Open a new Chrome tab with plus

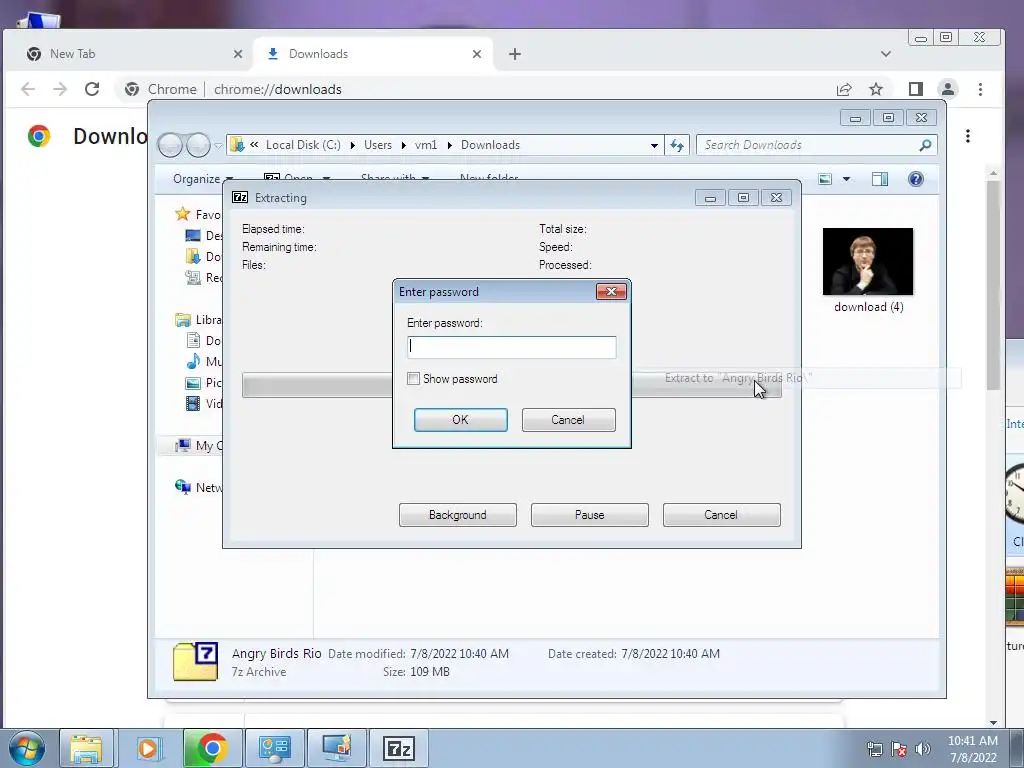point(515,54)
